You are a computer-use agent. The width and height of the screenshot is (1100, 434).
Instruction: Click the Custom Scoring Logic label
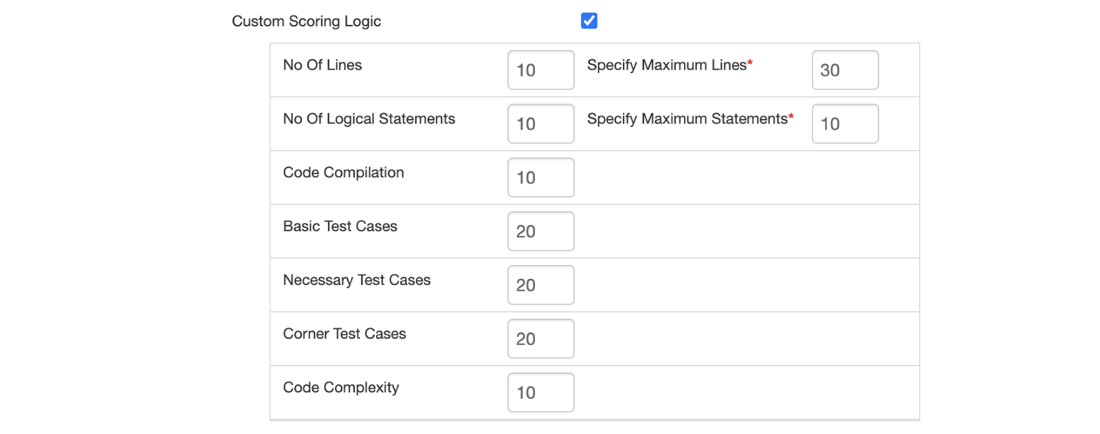pyautogui.click(x=306, y=21)
